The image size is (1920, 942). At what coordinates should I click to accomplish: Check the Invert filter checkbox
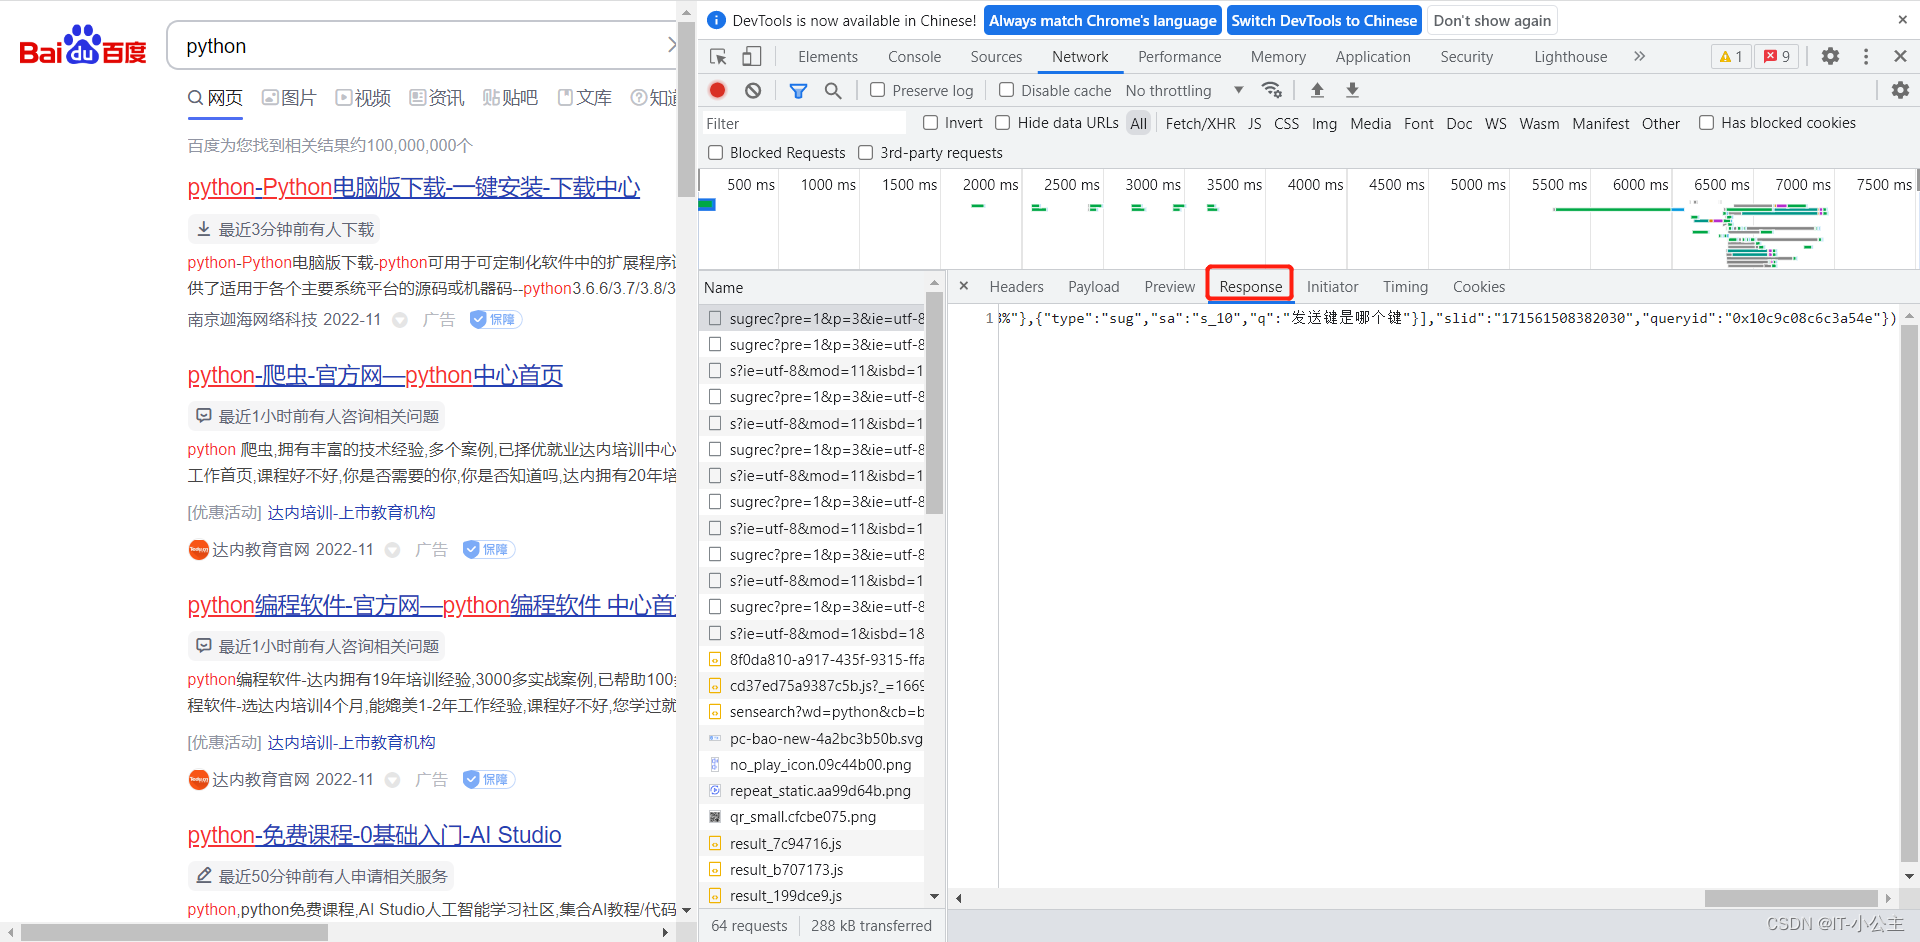[x=930, y=122]
